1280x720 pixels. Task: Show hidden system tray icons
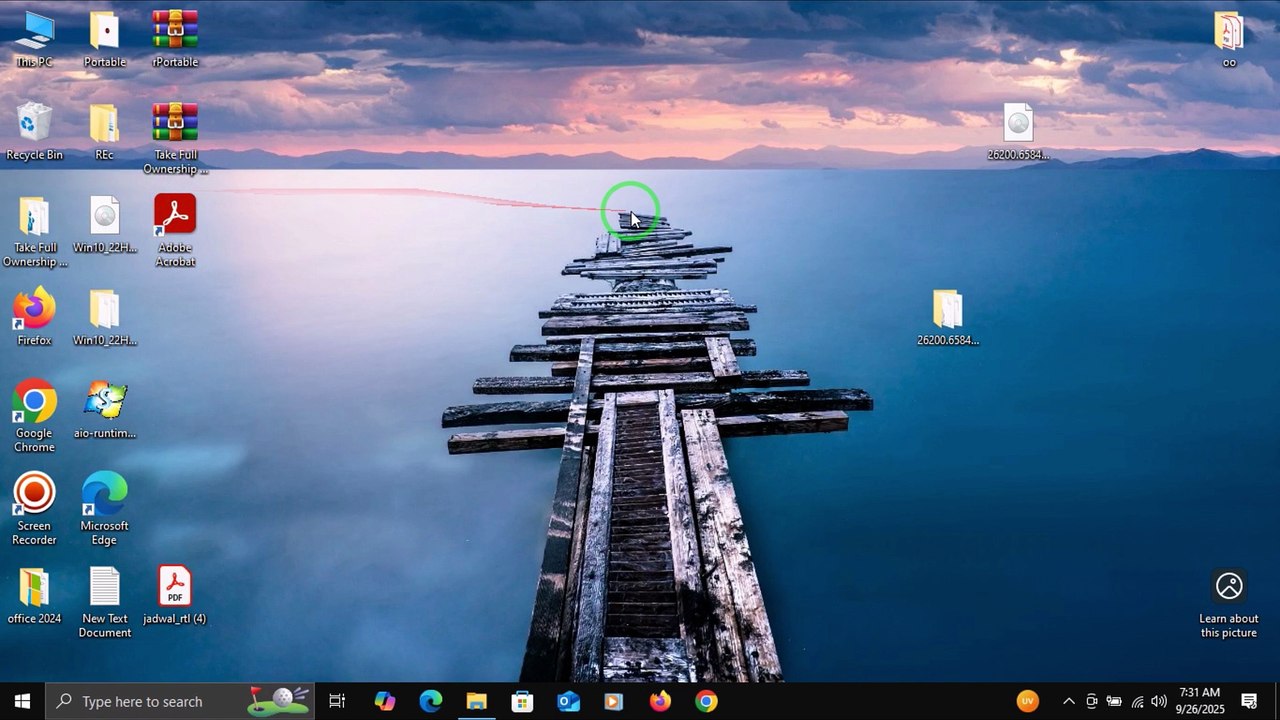1068,701
